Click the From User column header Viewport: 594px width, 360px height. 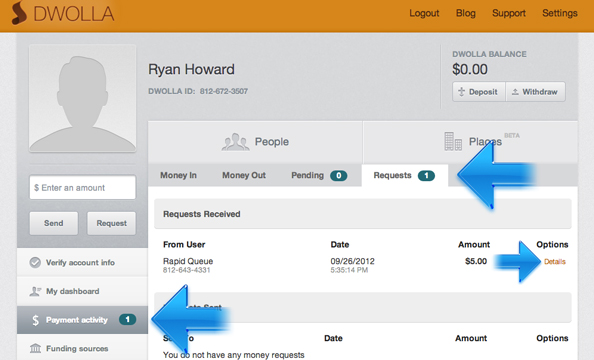click(184, 244)
